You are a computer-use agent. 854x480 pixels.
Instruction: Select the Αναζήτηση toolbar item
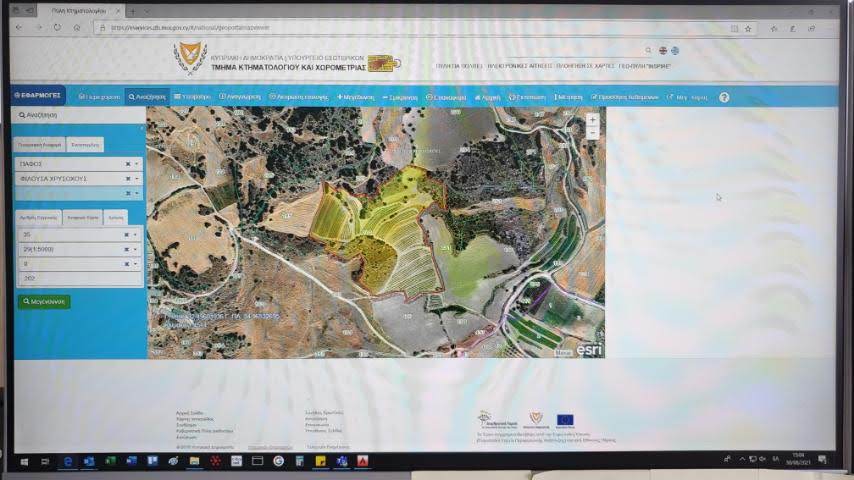coord(147,97)
